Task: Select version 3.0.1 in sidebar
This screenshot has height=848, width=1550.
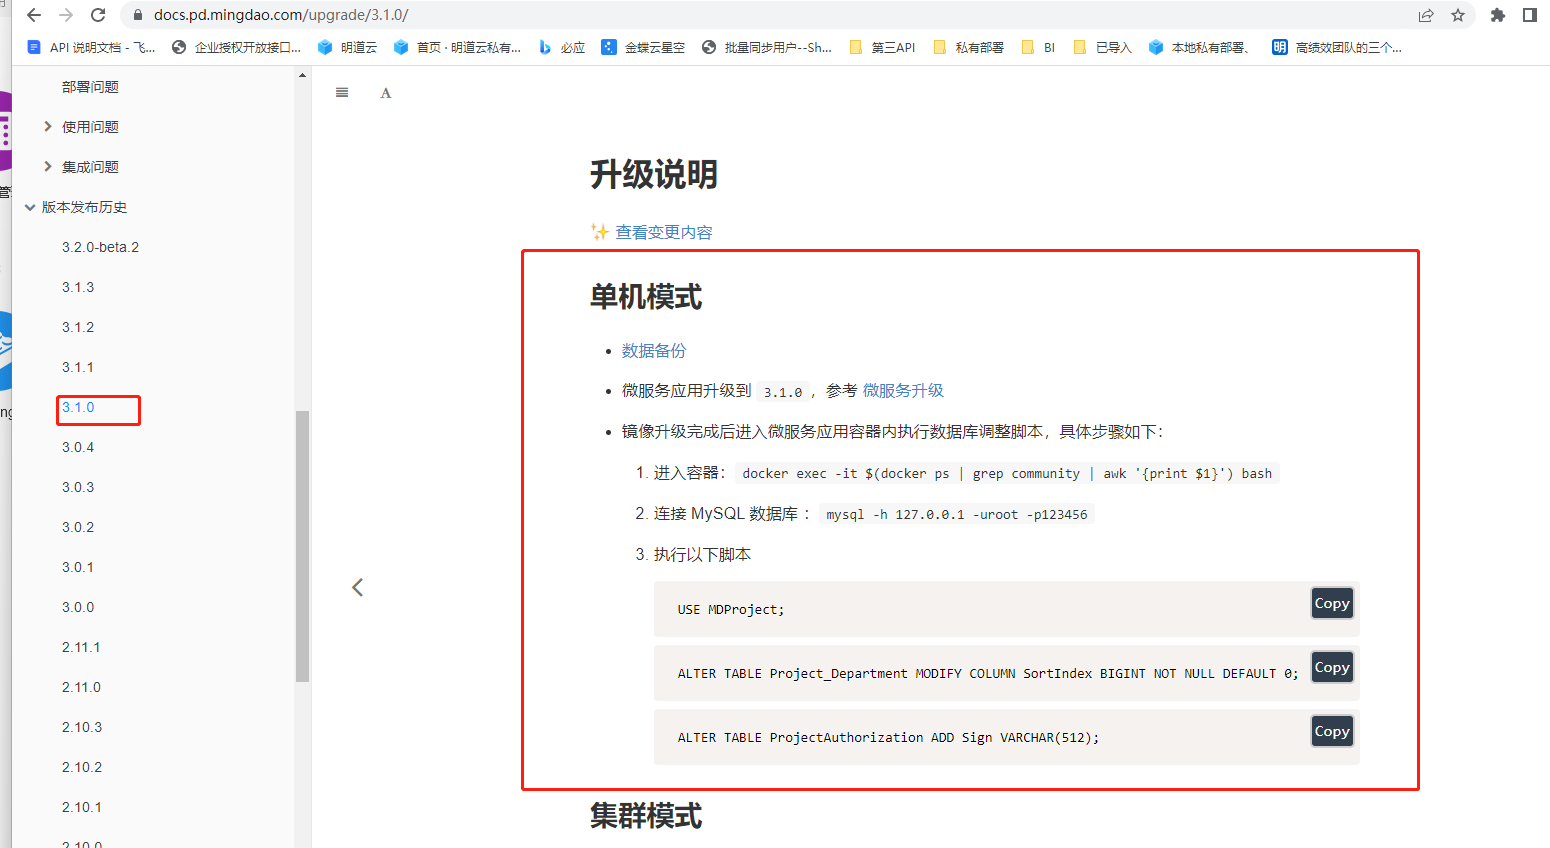Action: click(78, 567)
